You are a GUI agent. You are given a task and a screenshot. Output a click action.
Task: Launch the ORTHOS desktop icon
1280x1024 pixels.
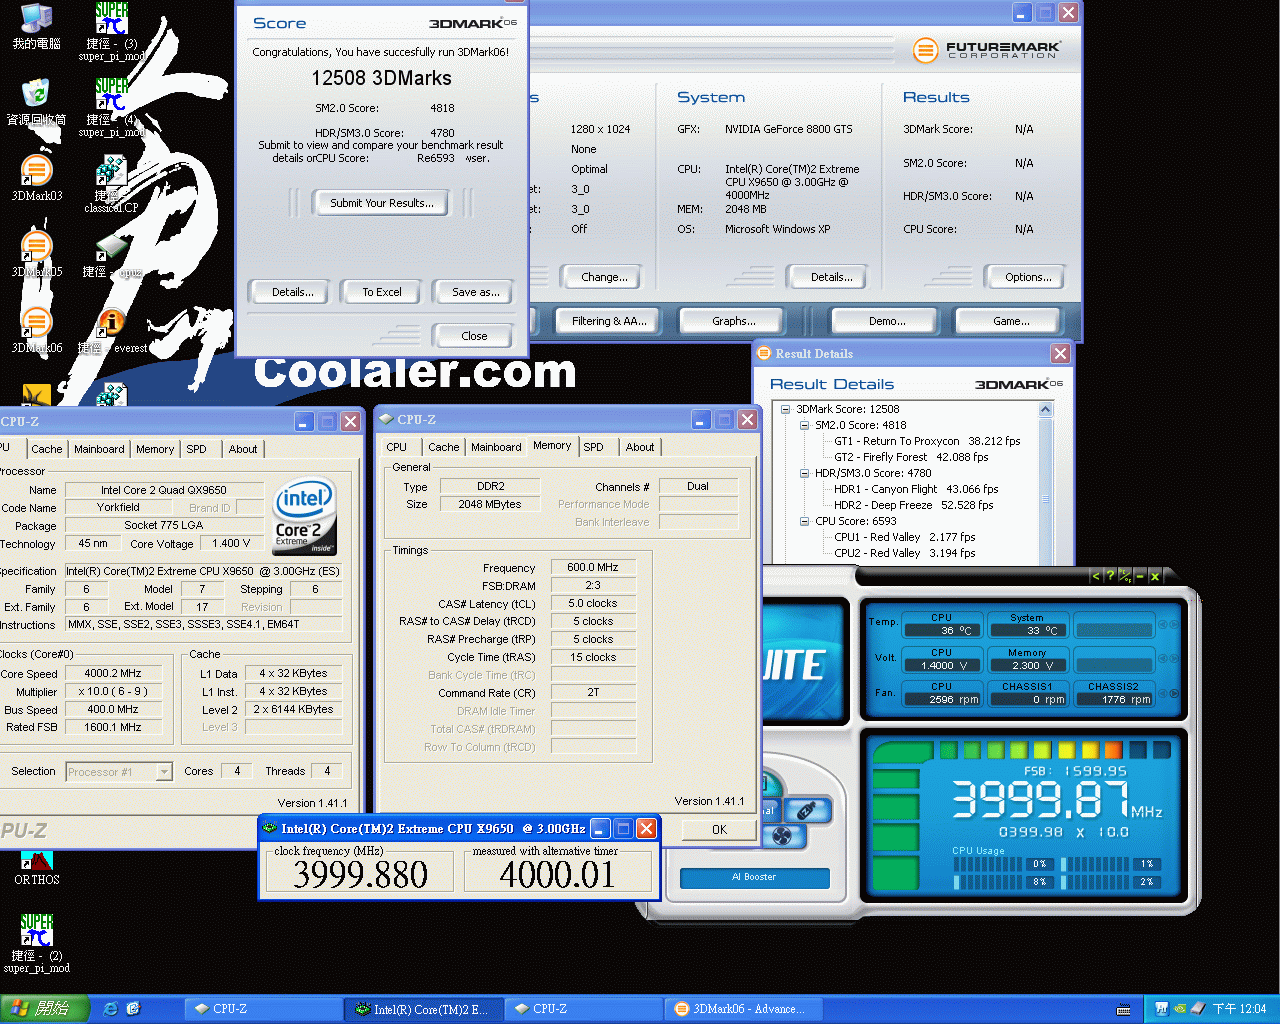click(36, 868)
